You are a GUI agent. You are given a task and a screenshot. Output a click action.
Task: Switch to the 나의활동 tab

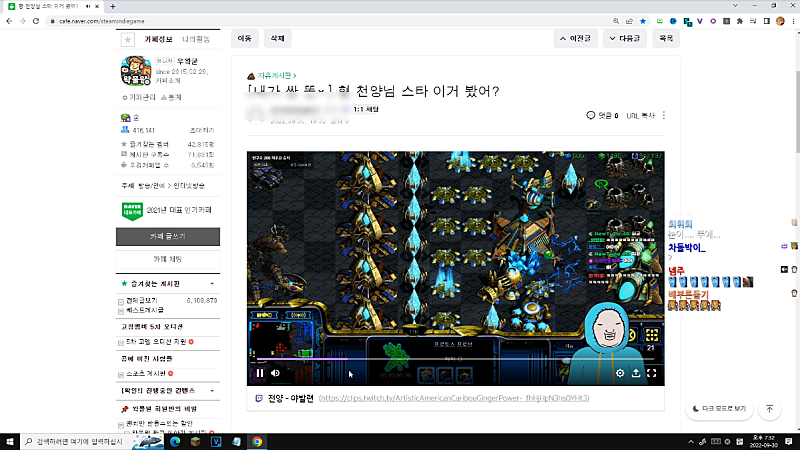pos(196,38)
